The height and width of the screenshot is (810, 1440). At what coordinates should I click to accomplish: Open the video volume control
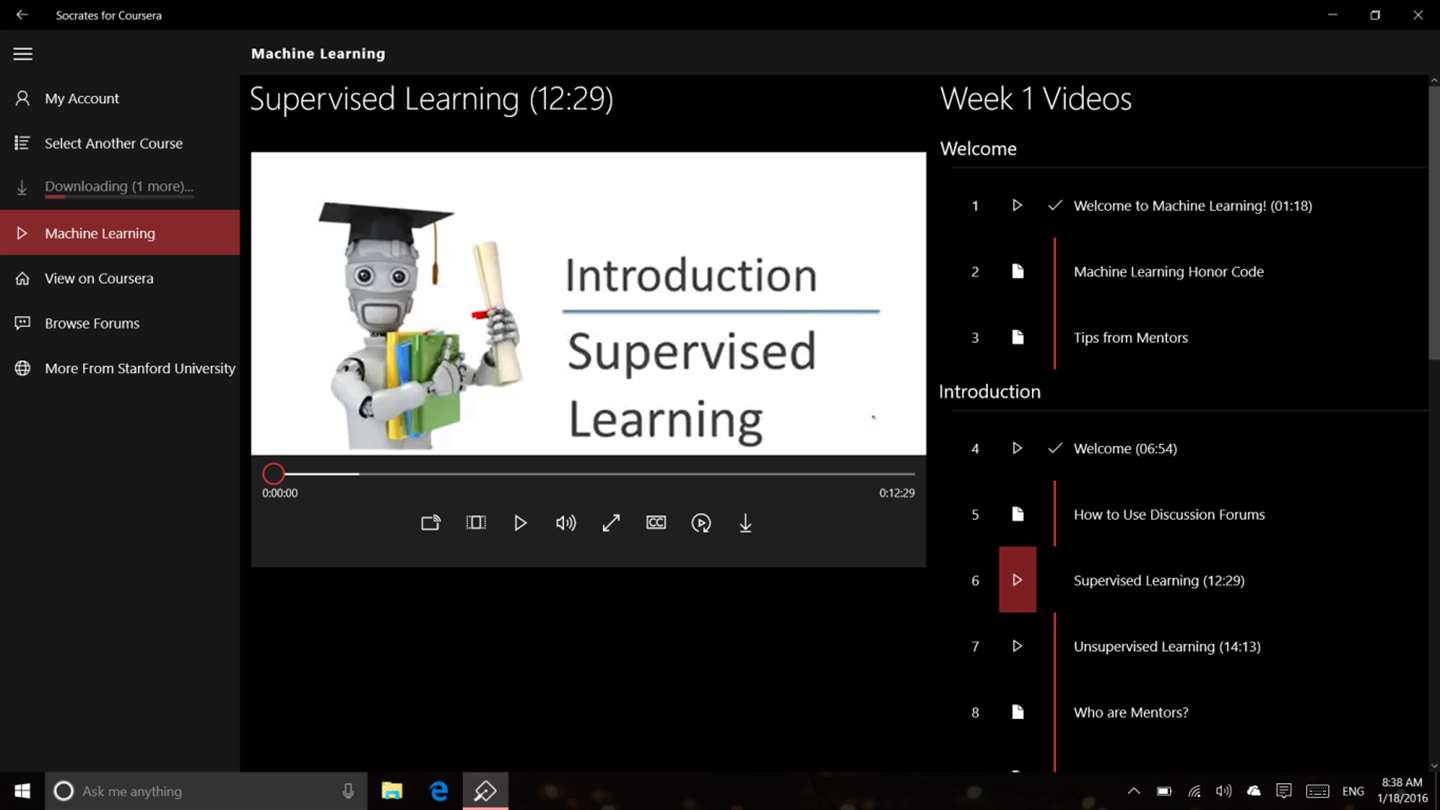(x=566, y=523)
